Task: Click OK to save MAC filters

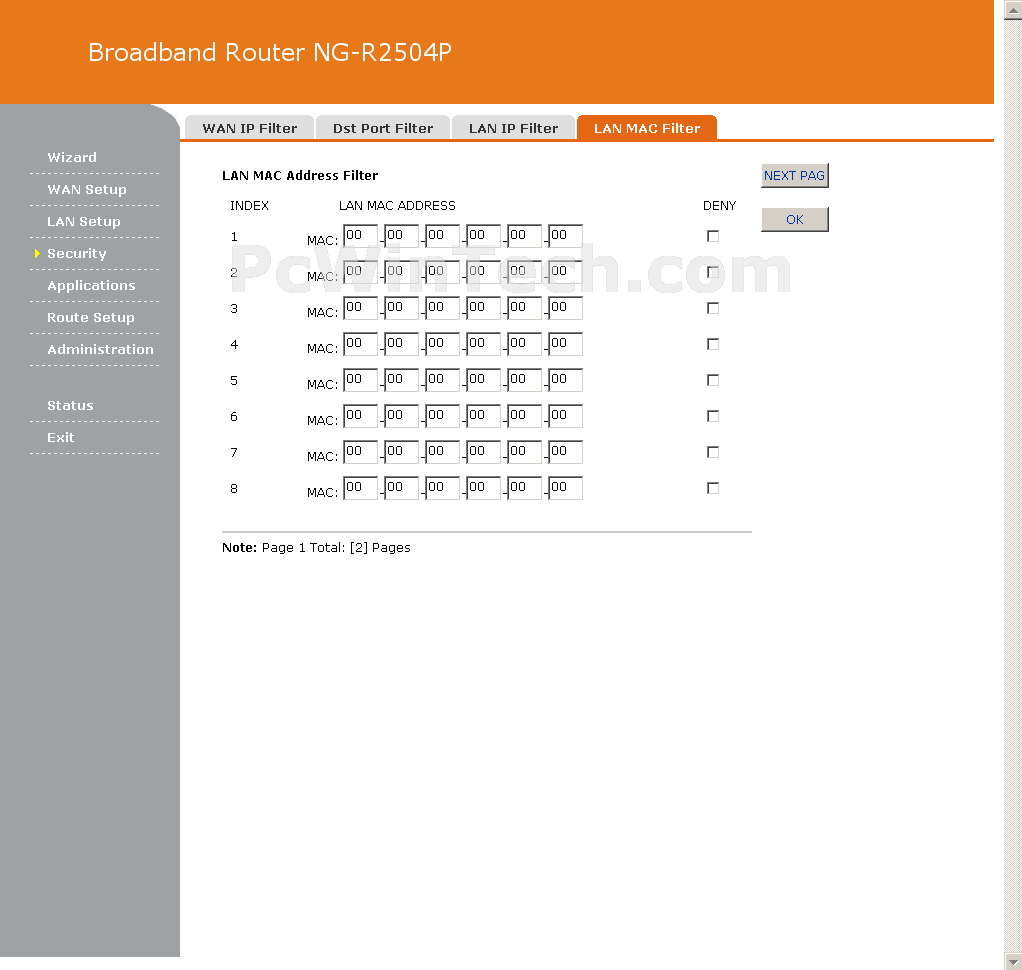Action: pos(795,220)
